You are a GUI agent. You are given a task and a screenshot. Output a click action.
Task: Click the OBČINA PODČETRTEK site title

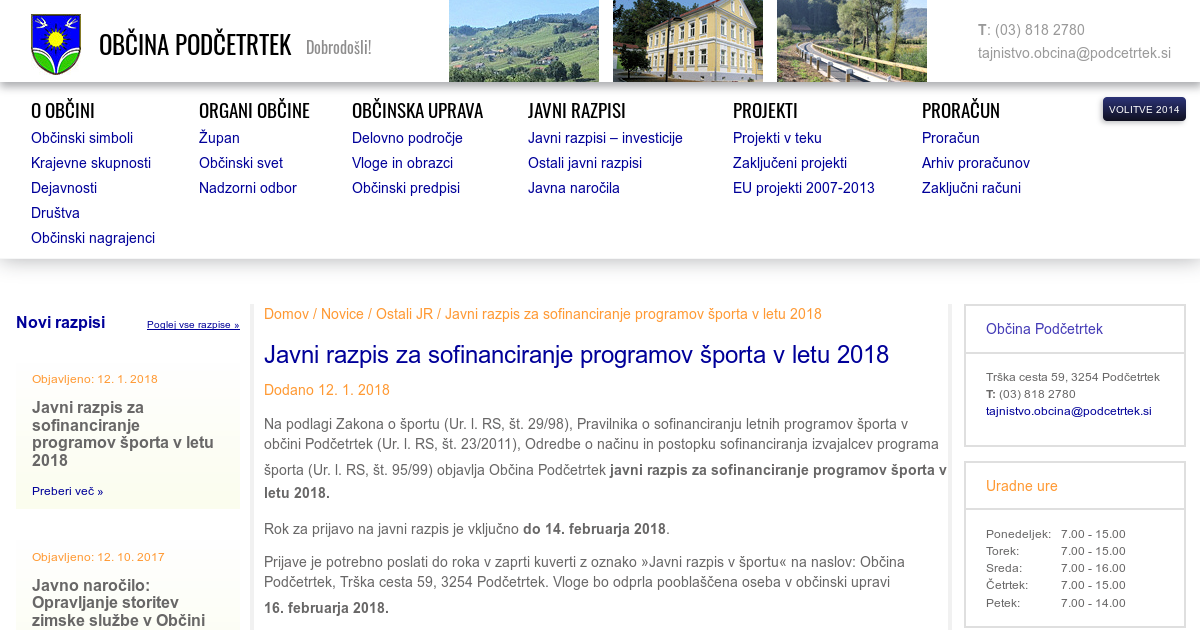195,45
